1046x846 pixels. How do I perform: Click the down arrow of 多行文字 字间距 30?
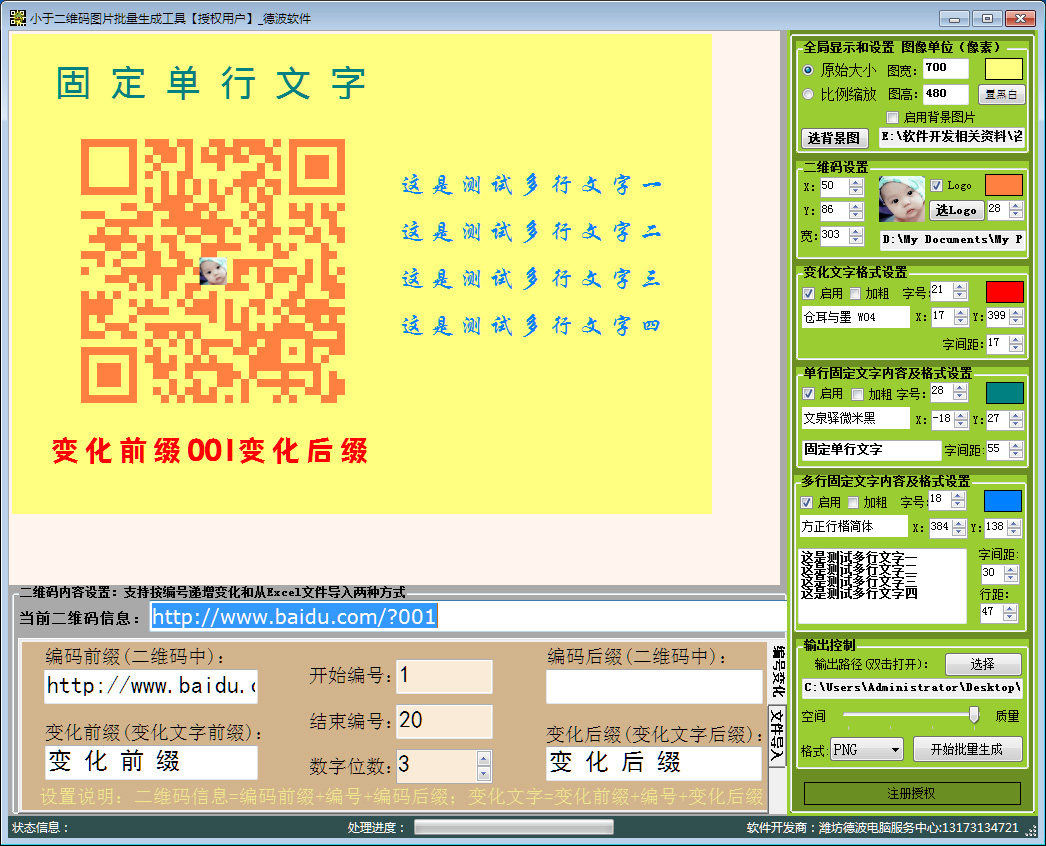coord(1011,578)
